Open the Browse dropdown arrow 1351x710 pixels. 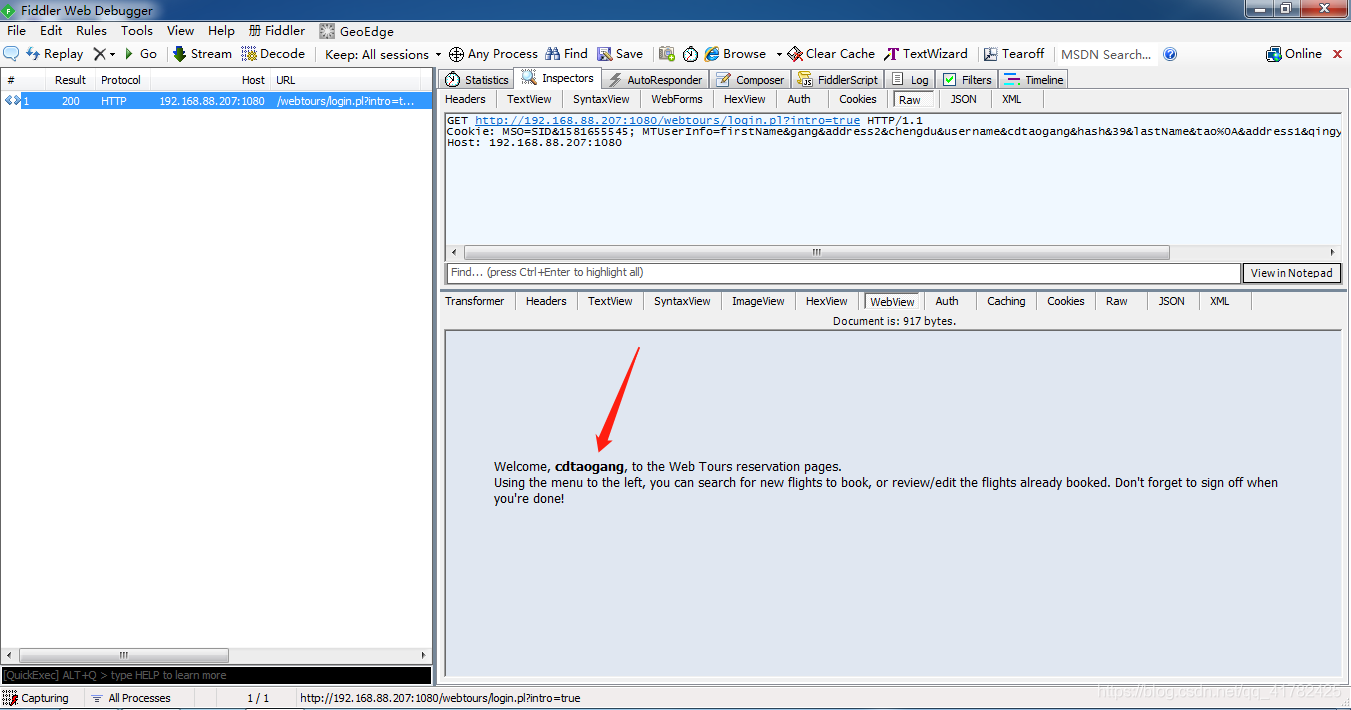pyautogui.click(x=779, y=54)
